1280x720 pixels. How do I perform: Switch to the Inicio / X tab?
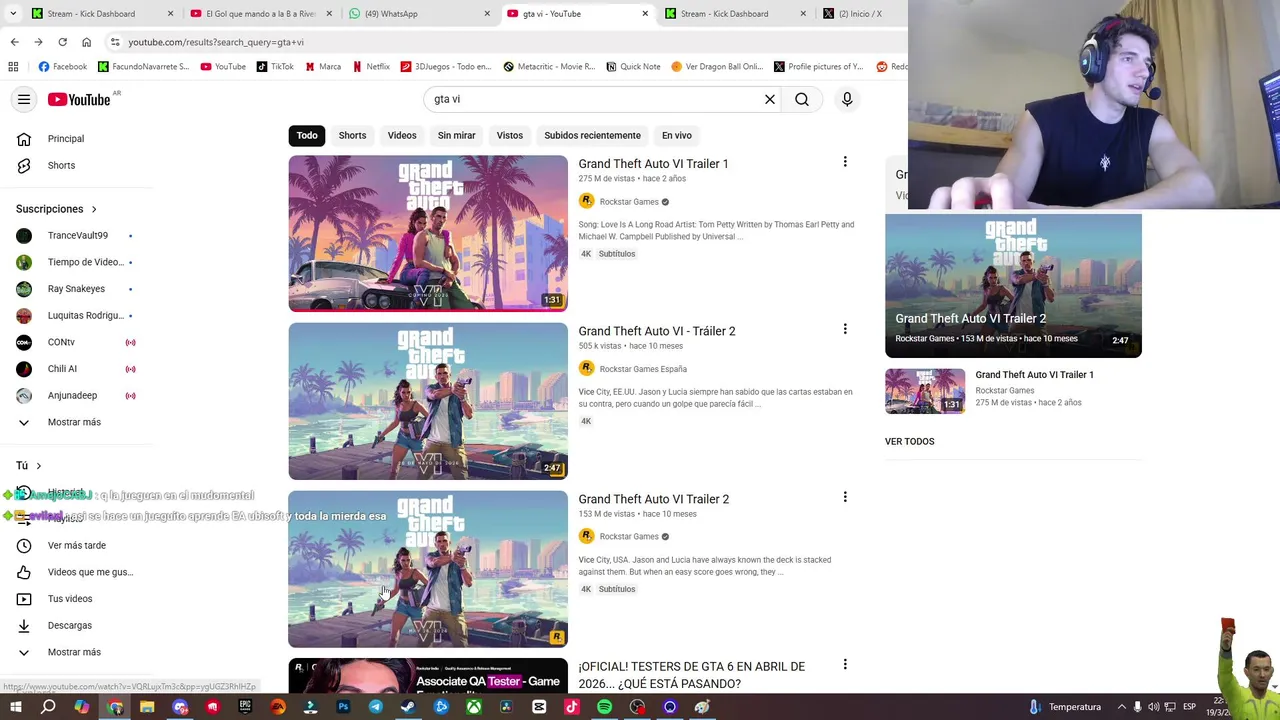[x=860, y=14]
